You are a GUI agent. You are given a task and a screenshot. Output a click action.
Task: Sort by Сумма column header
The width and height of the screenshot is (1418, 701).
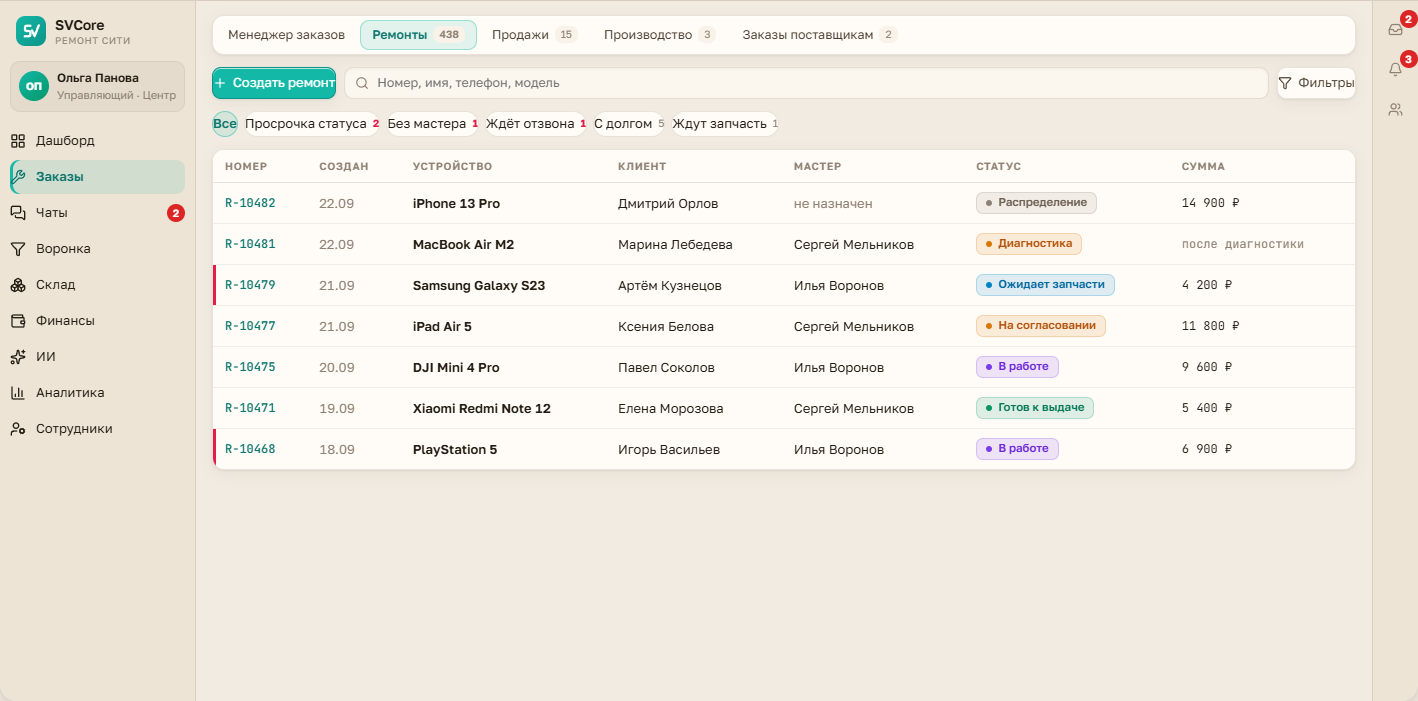point(1203,166)
